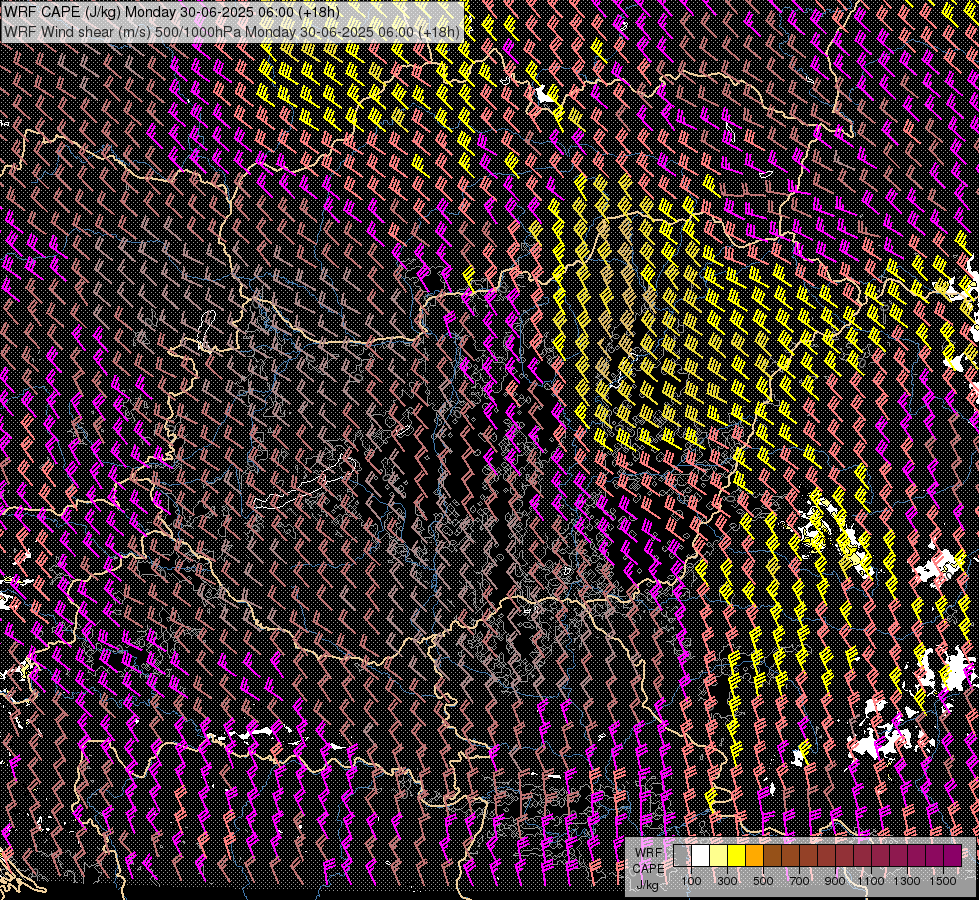The height and width of the screenshot is (900, 979).
Task: Select the pale yellow CAPE legend swatch
Action: pyautogui.click(x=719, y=856)
